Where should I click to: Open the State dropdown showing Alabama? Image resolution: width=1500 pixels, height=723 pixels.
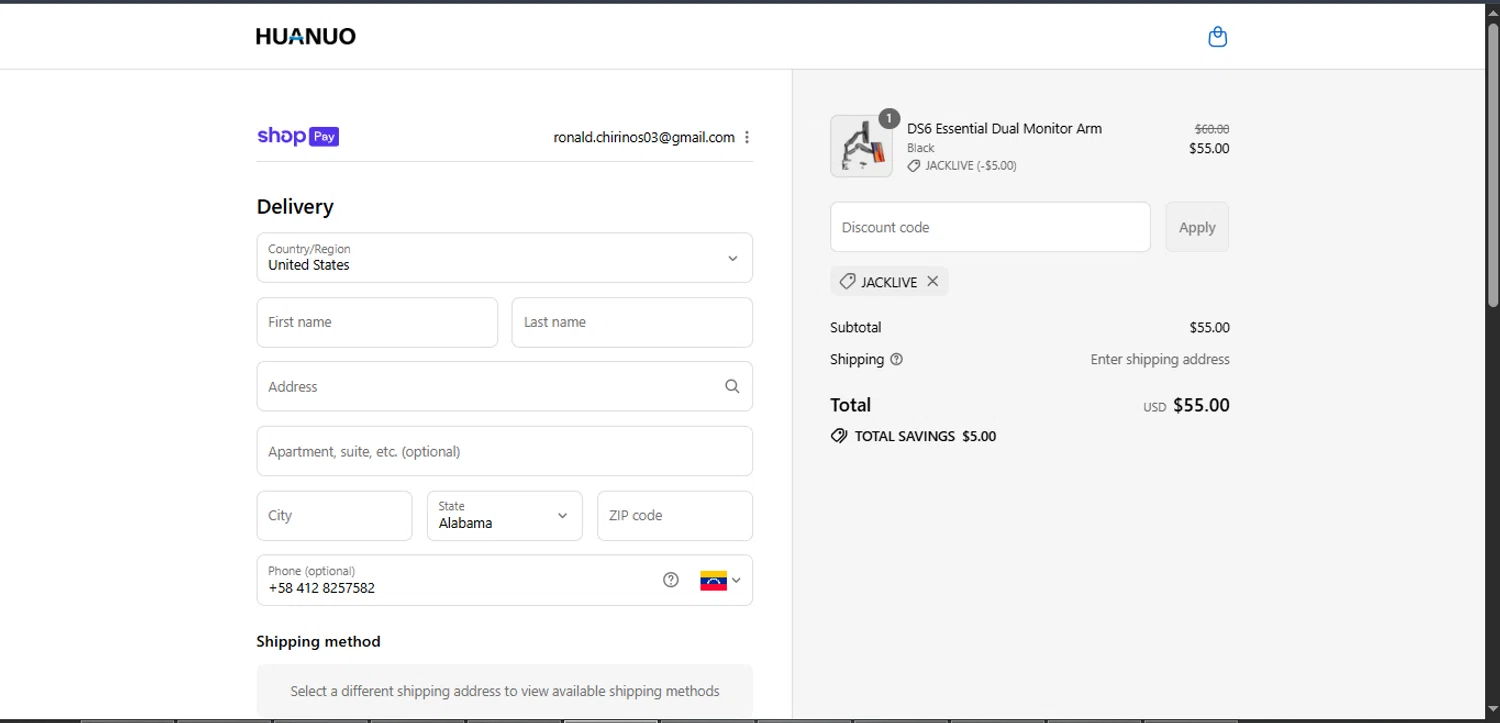(x=505, y=516)
